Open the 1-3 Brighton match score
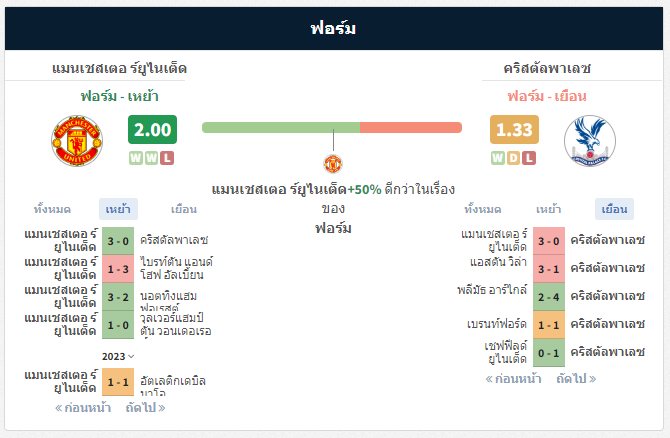Viewport: 670px width, 438px height. 118,269
